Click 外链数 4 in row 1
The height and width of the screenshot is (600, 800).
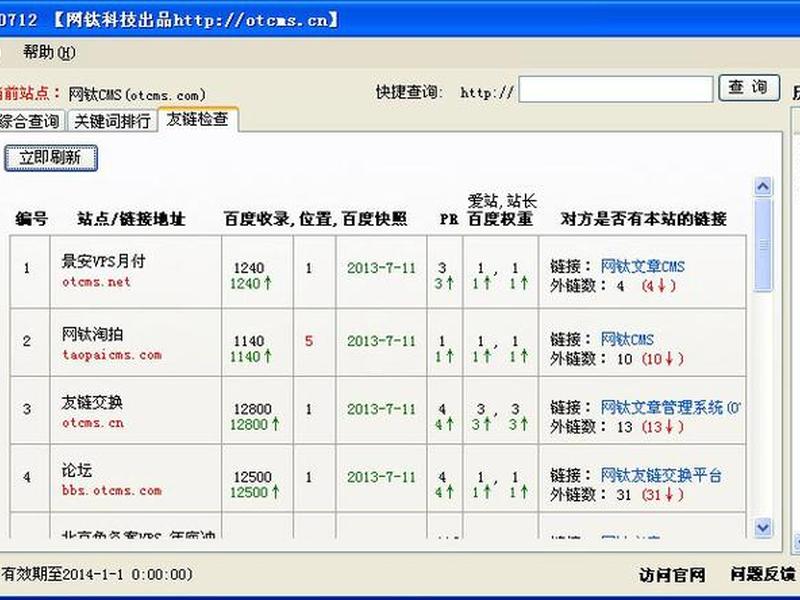(x=587, y=286)
